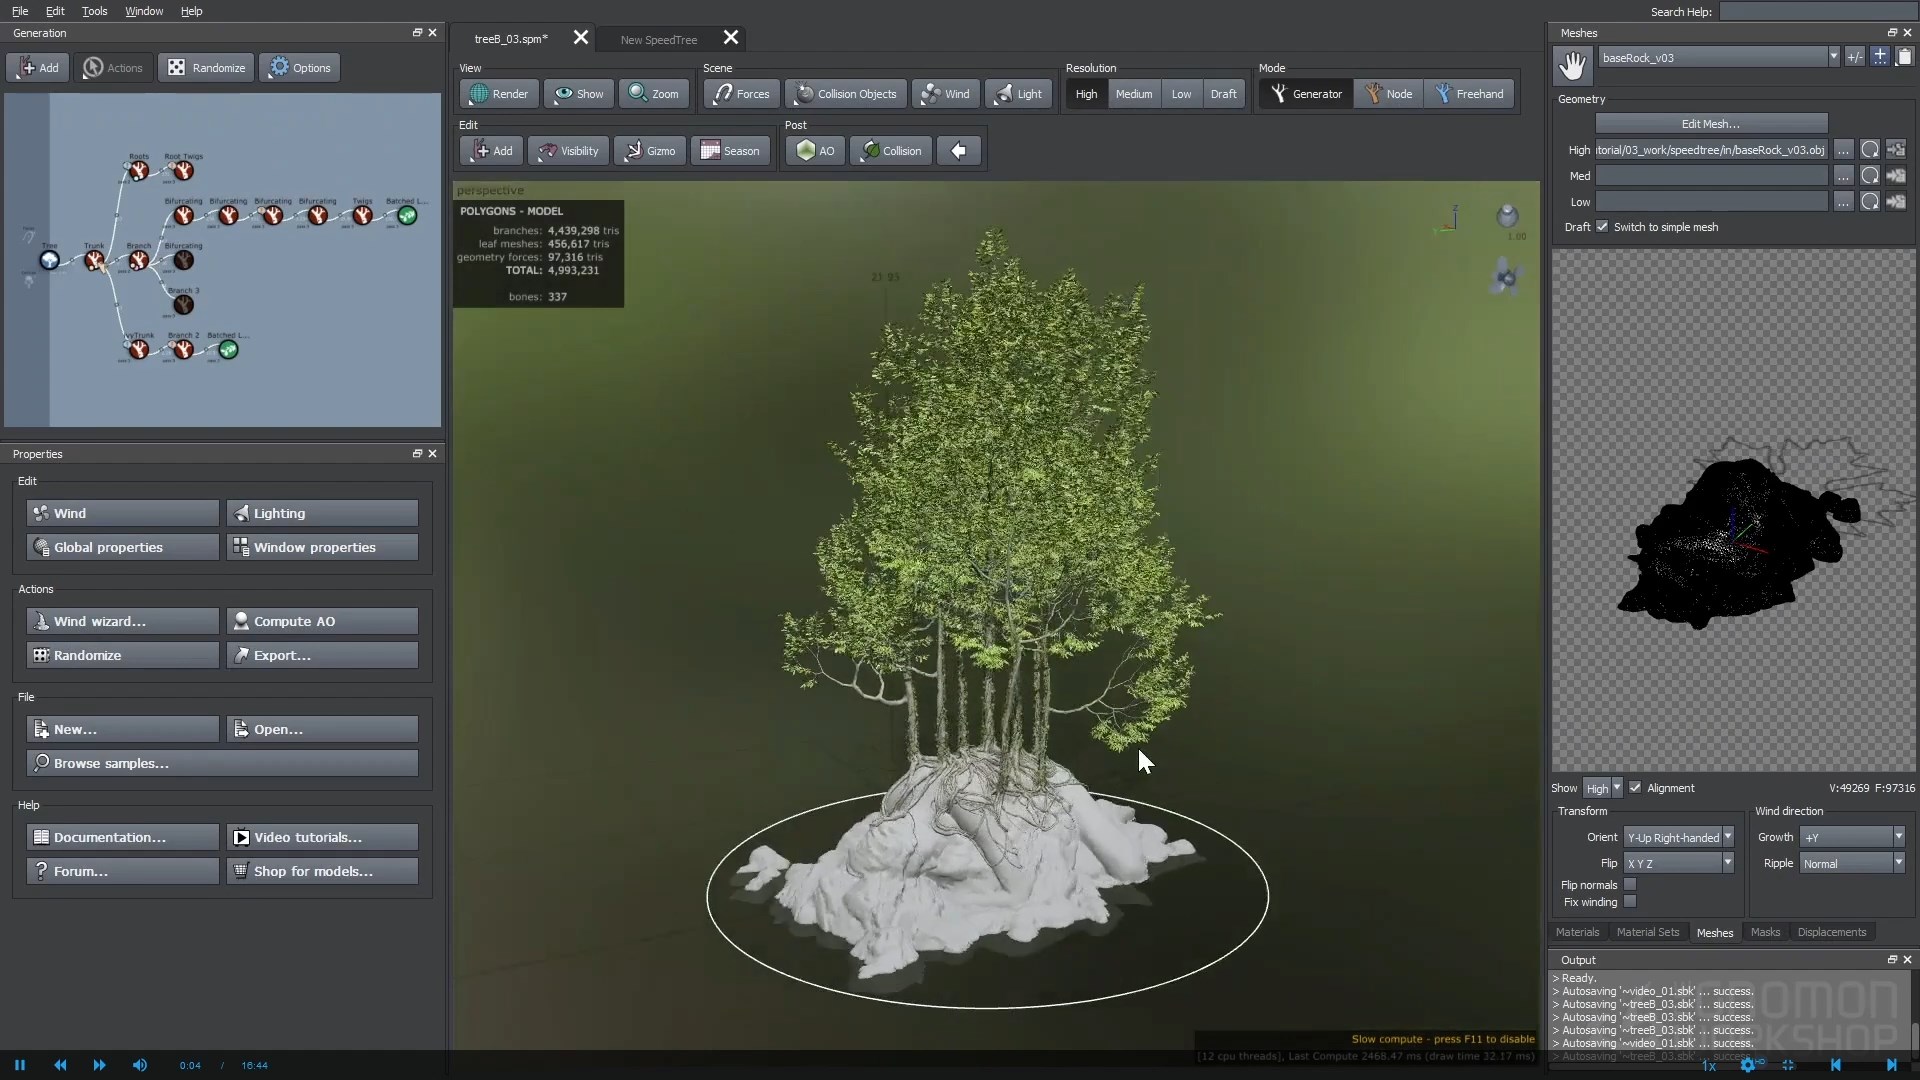Select the Light scene tool

(1018, 93)
